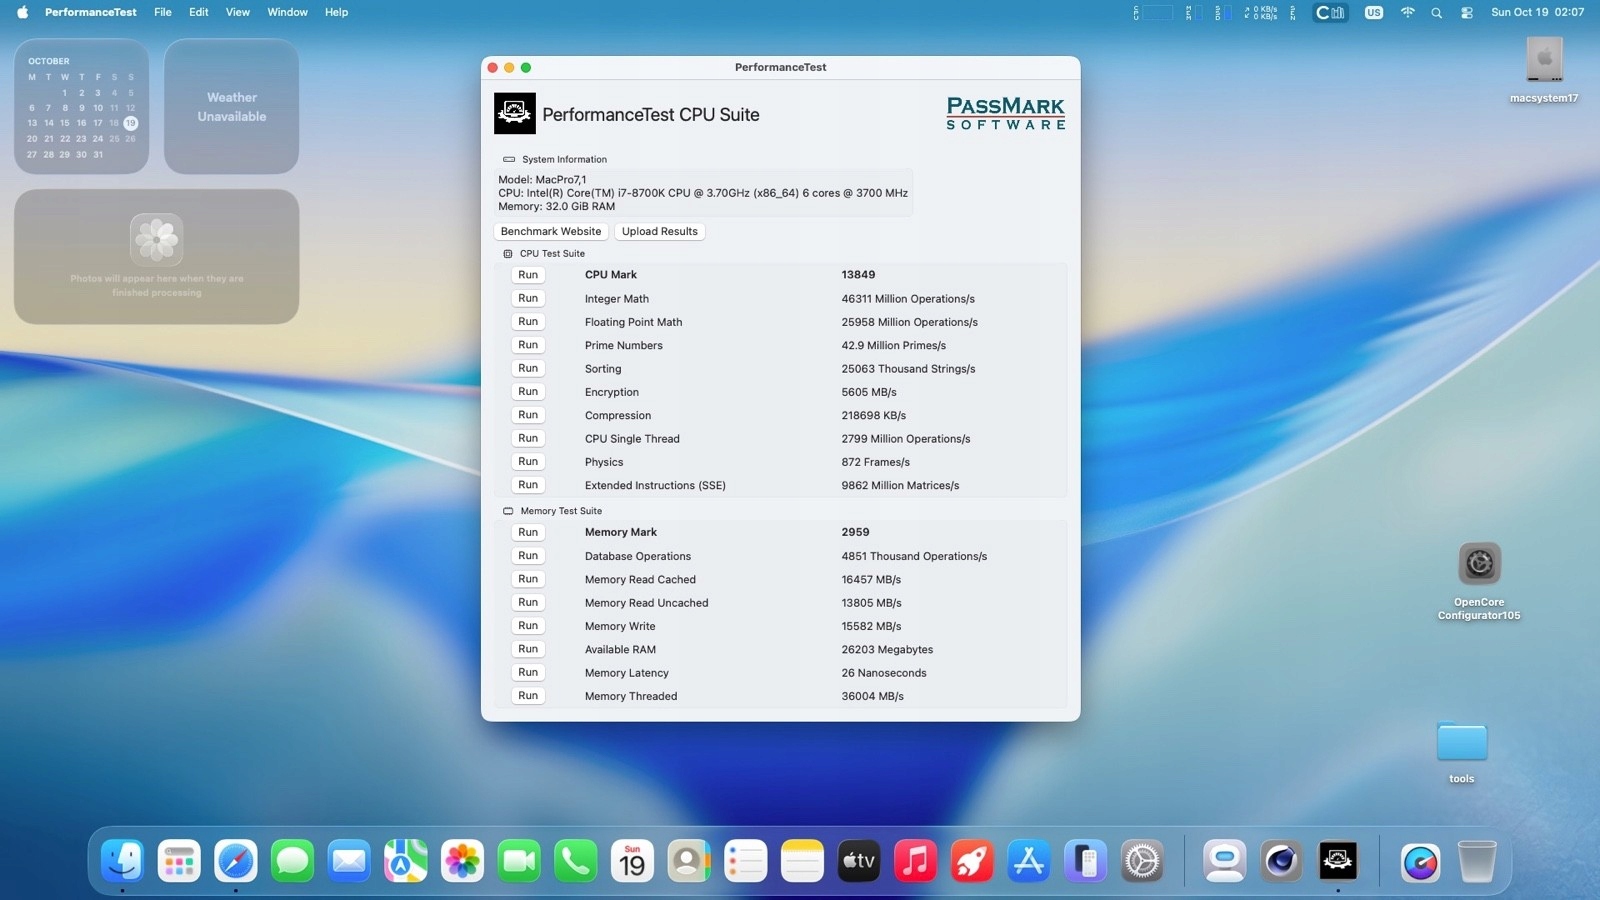This screenshot has width=1600, height=900.
Task: Run the Encryption test
Action: coord(528,392)
